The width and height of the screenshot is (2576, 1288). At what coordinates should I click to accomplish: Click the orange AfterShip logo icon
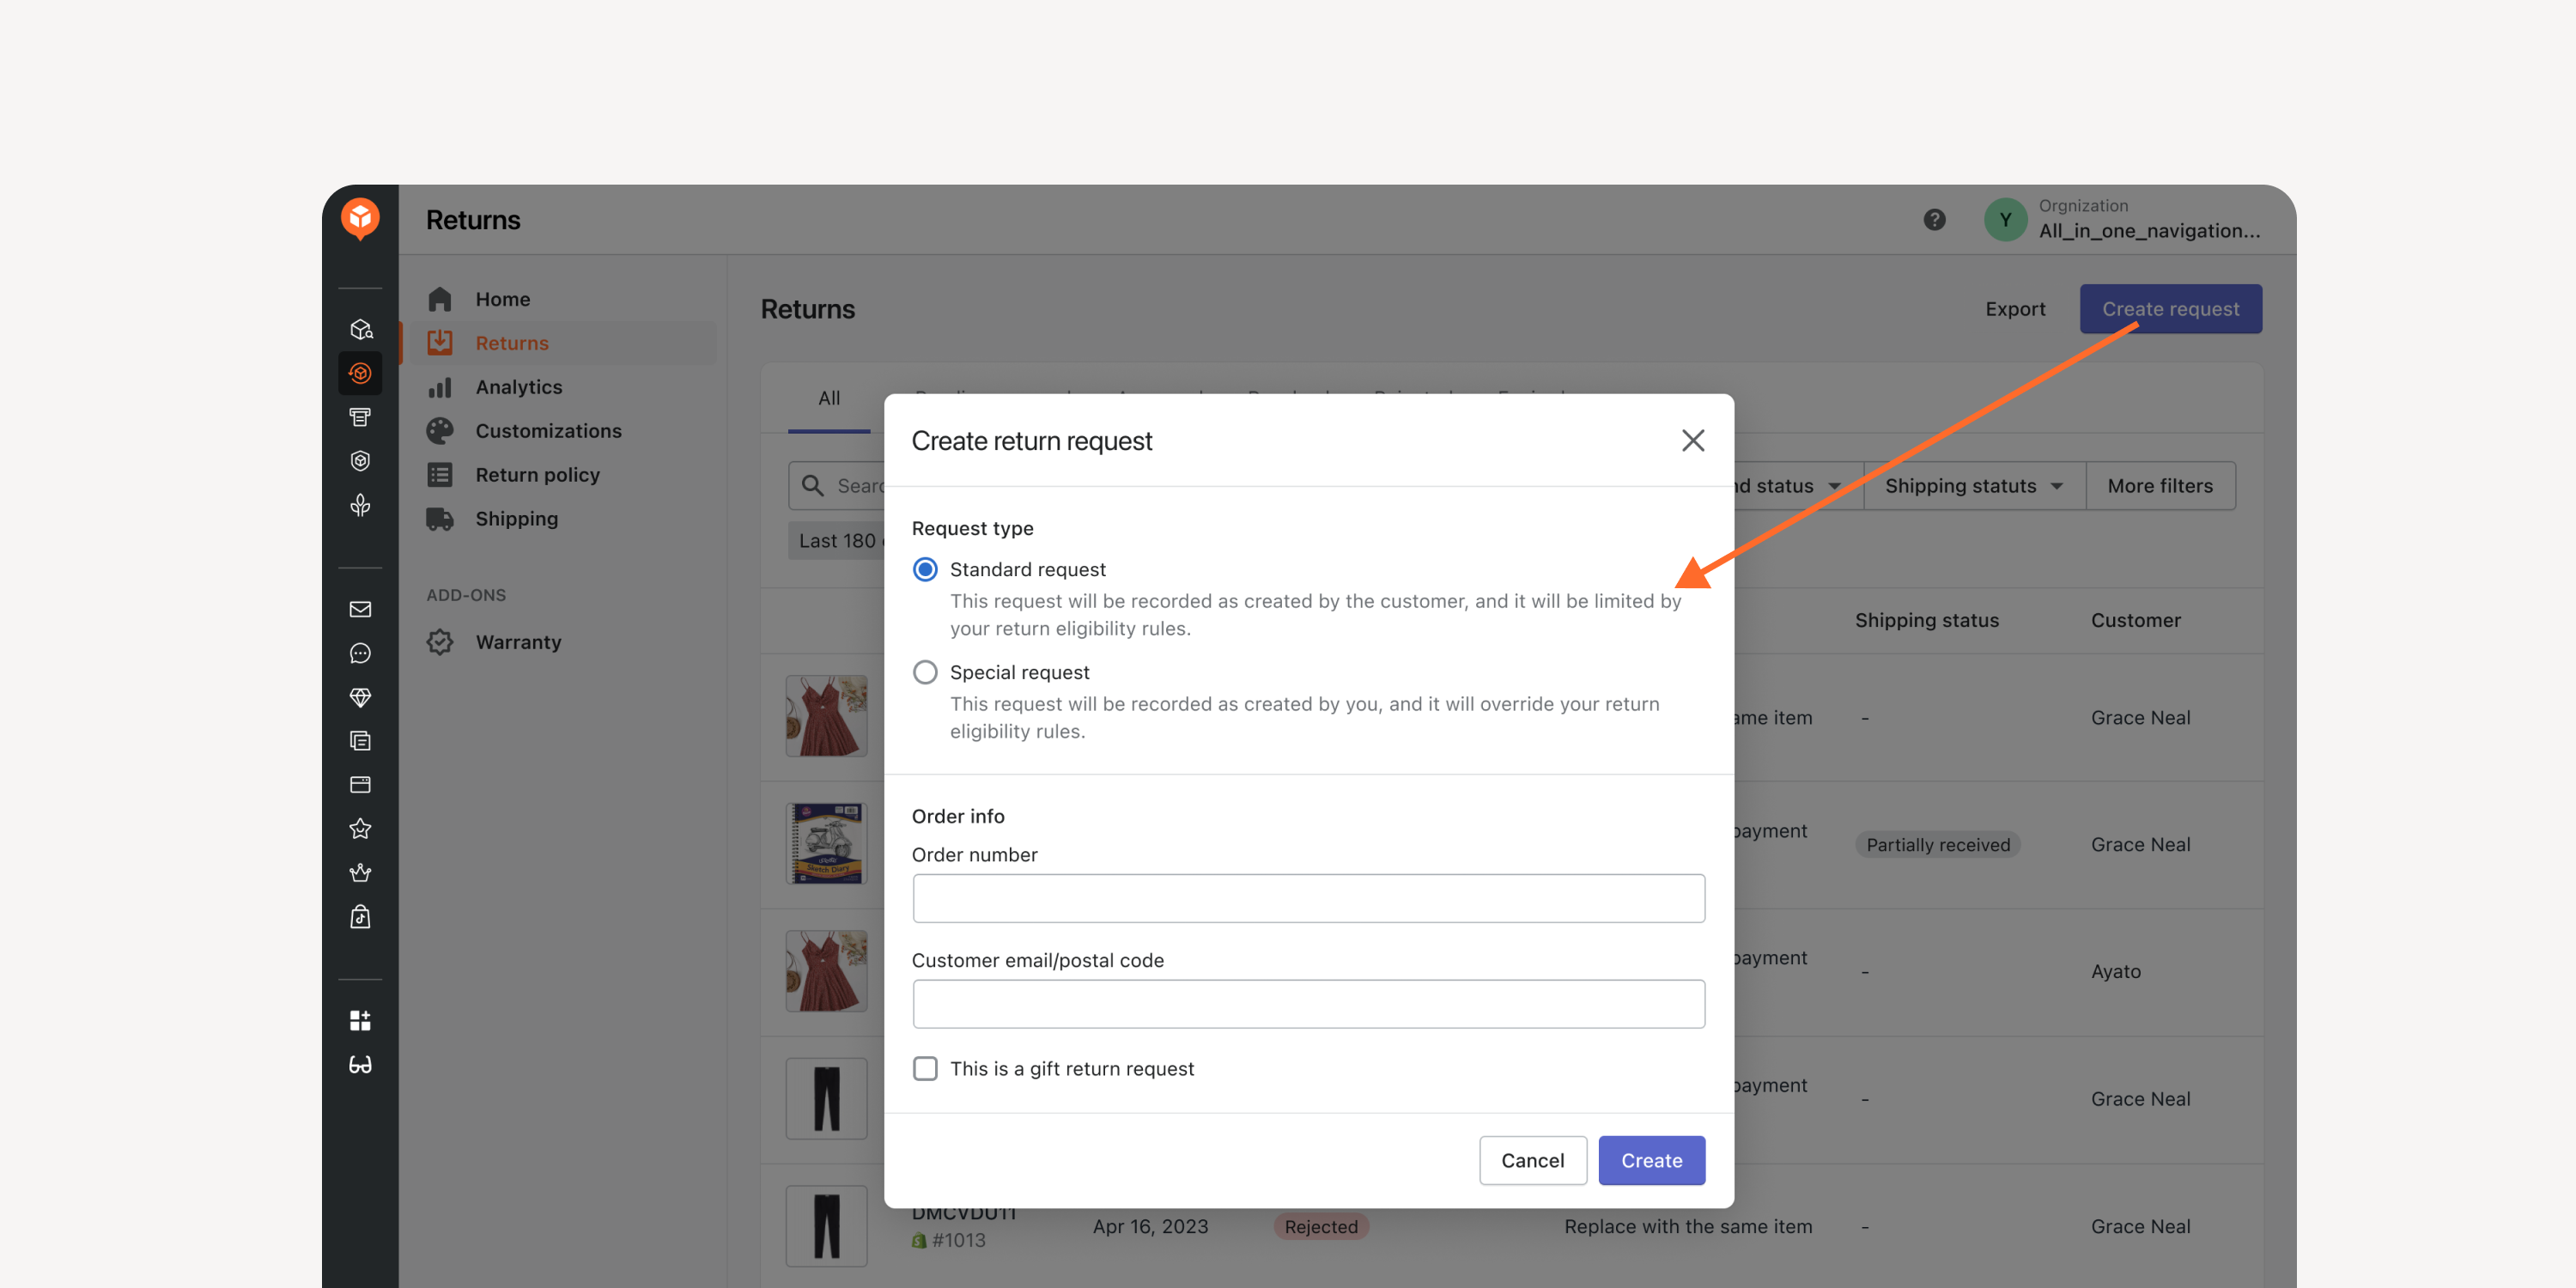tap(360, 217)
